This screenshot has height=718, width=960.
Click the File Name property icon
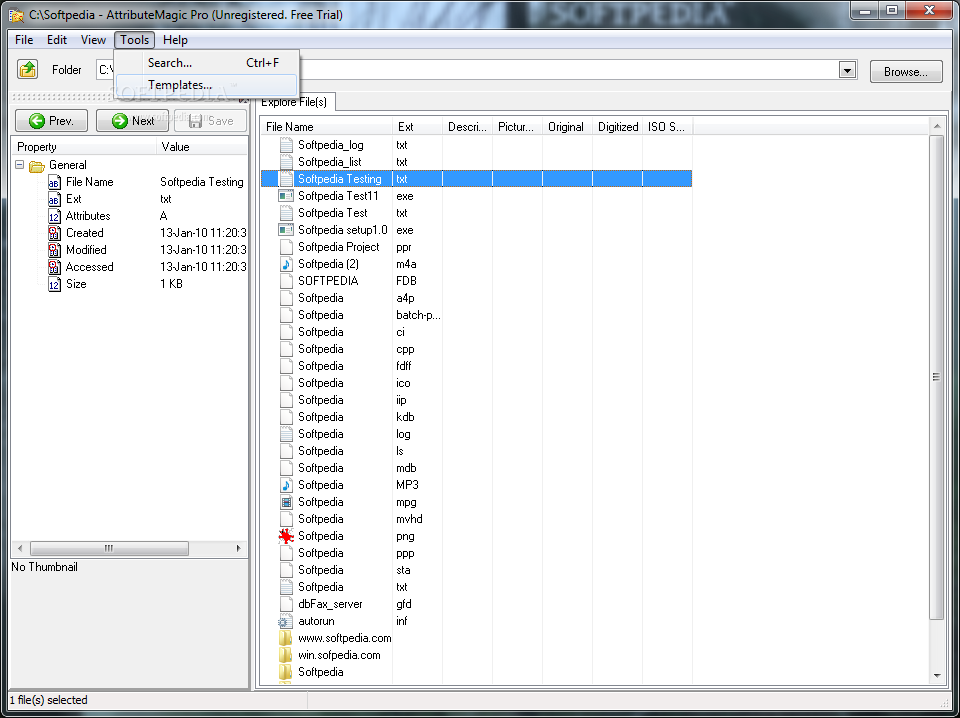click(x=54, y=182)
